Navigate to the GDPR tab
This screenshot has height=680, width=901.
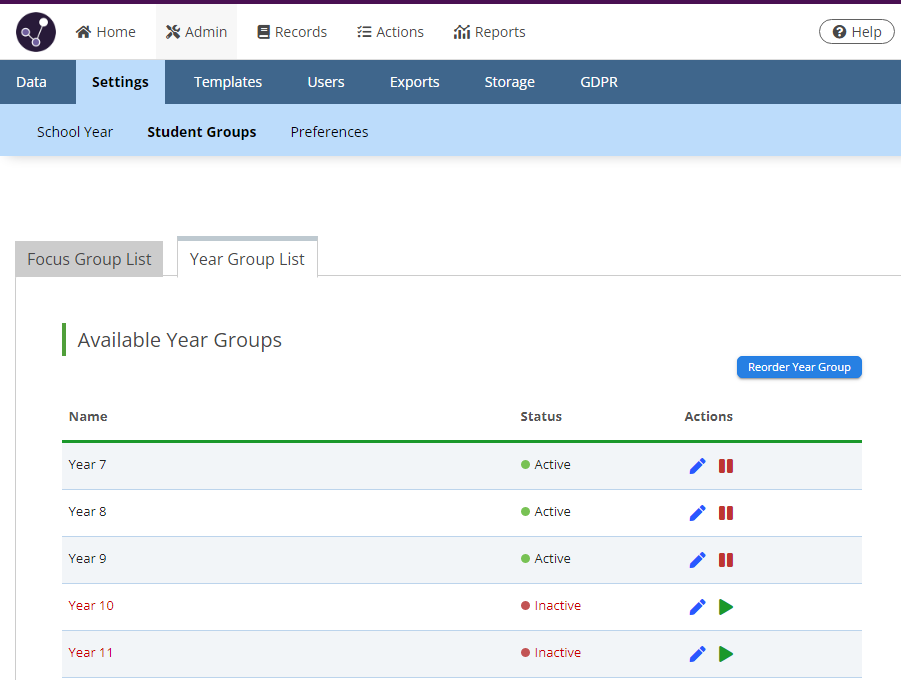[599, 82]
